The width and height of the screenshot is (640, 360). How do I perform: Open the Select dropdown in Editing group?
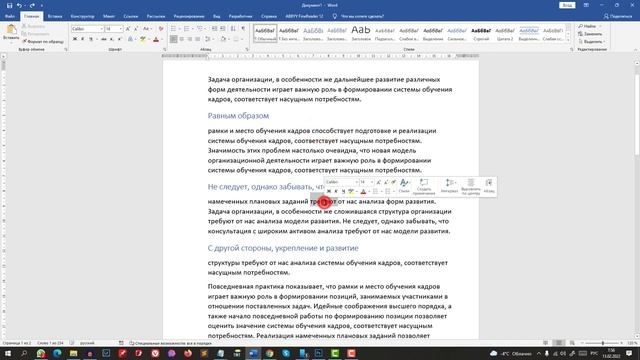592,42
